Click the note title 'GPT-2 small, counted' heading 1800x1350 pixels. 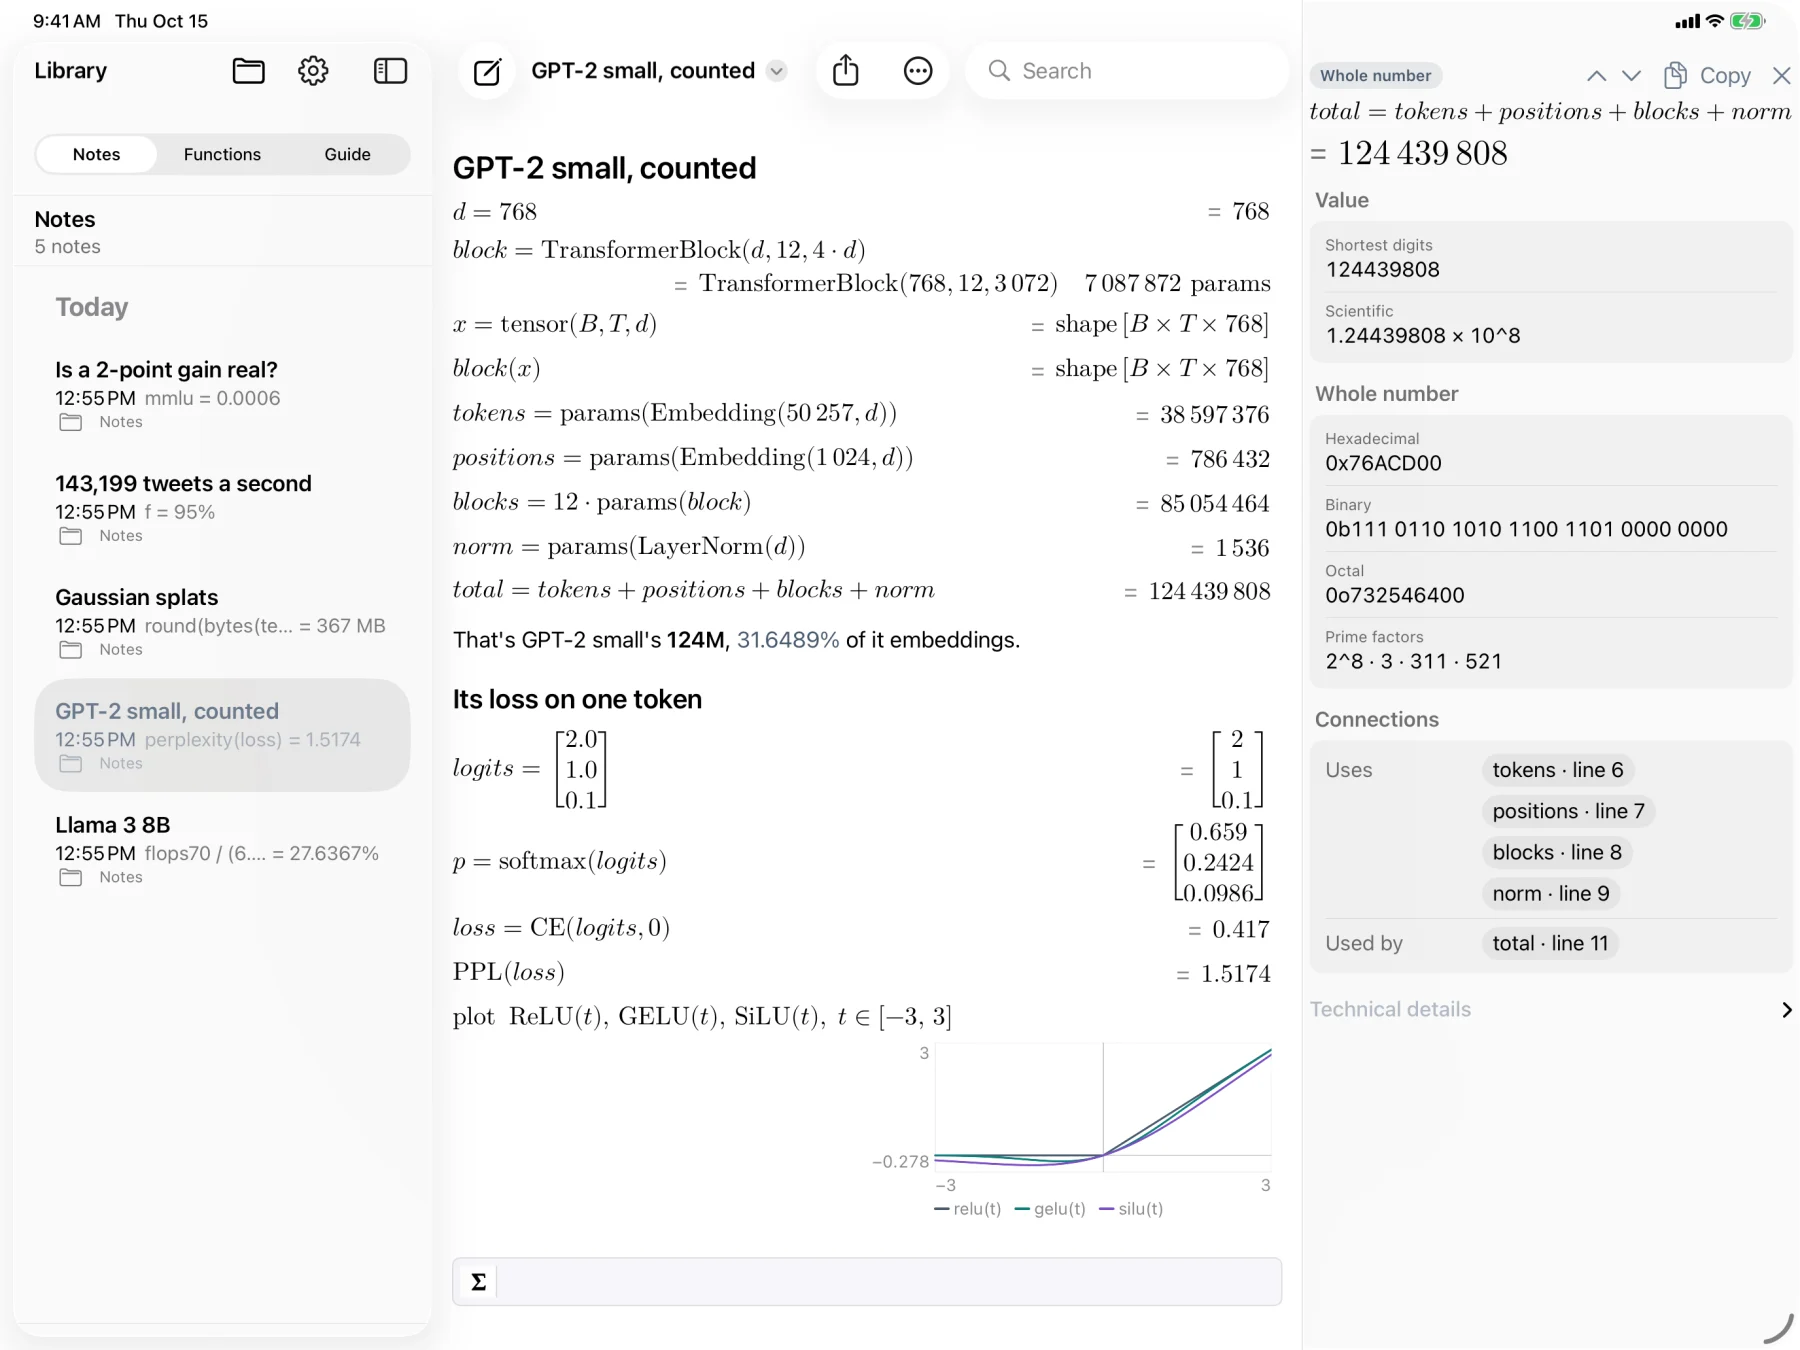604,168
